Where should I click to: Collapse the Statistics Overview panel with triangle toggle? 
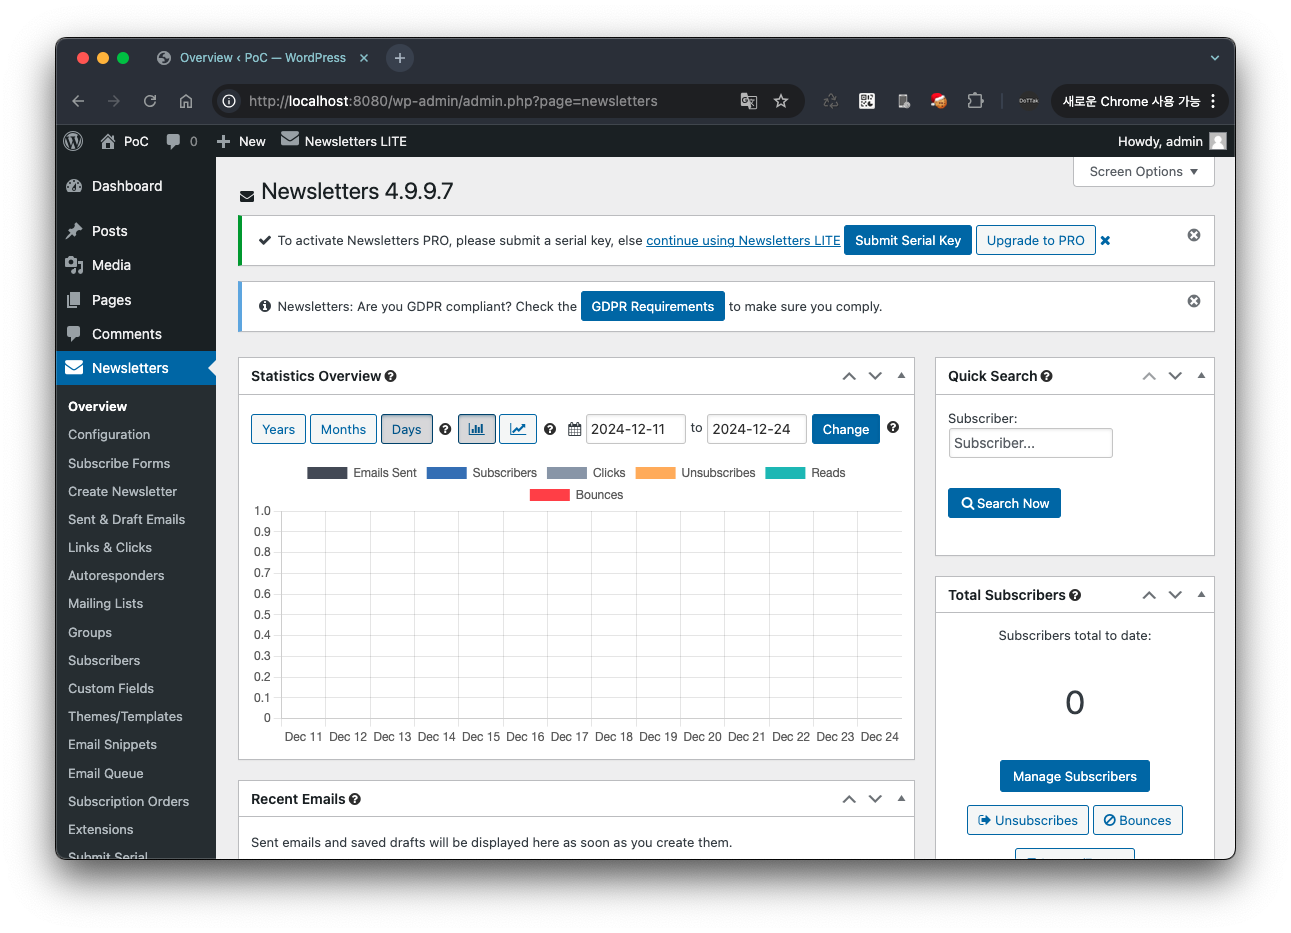click(x=901, y=376)
